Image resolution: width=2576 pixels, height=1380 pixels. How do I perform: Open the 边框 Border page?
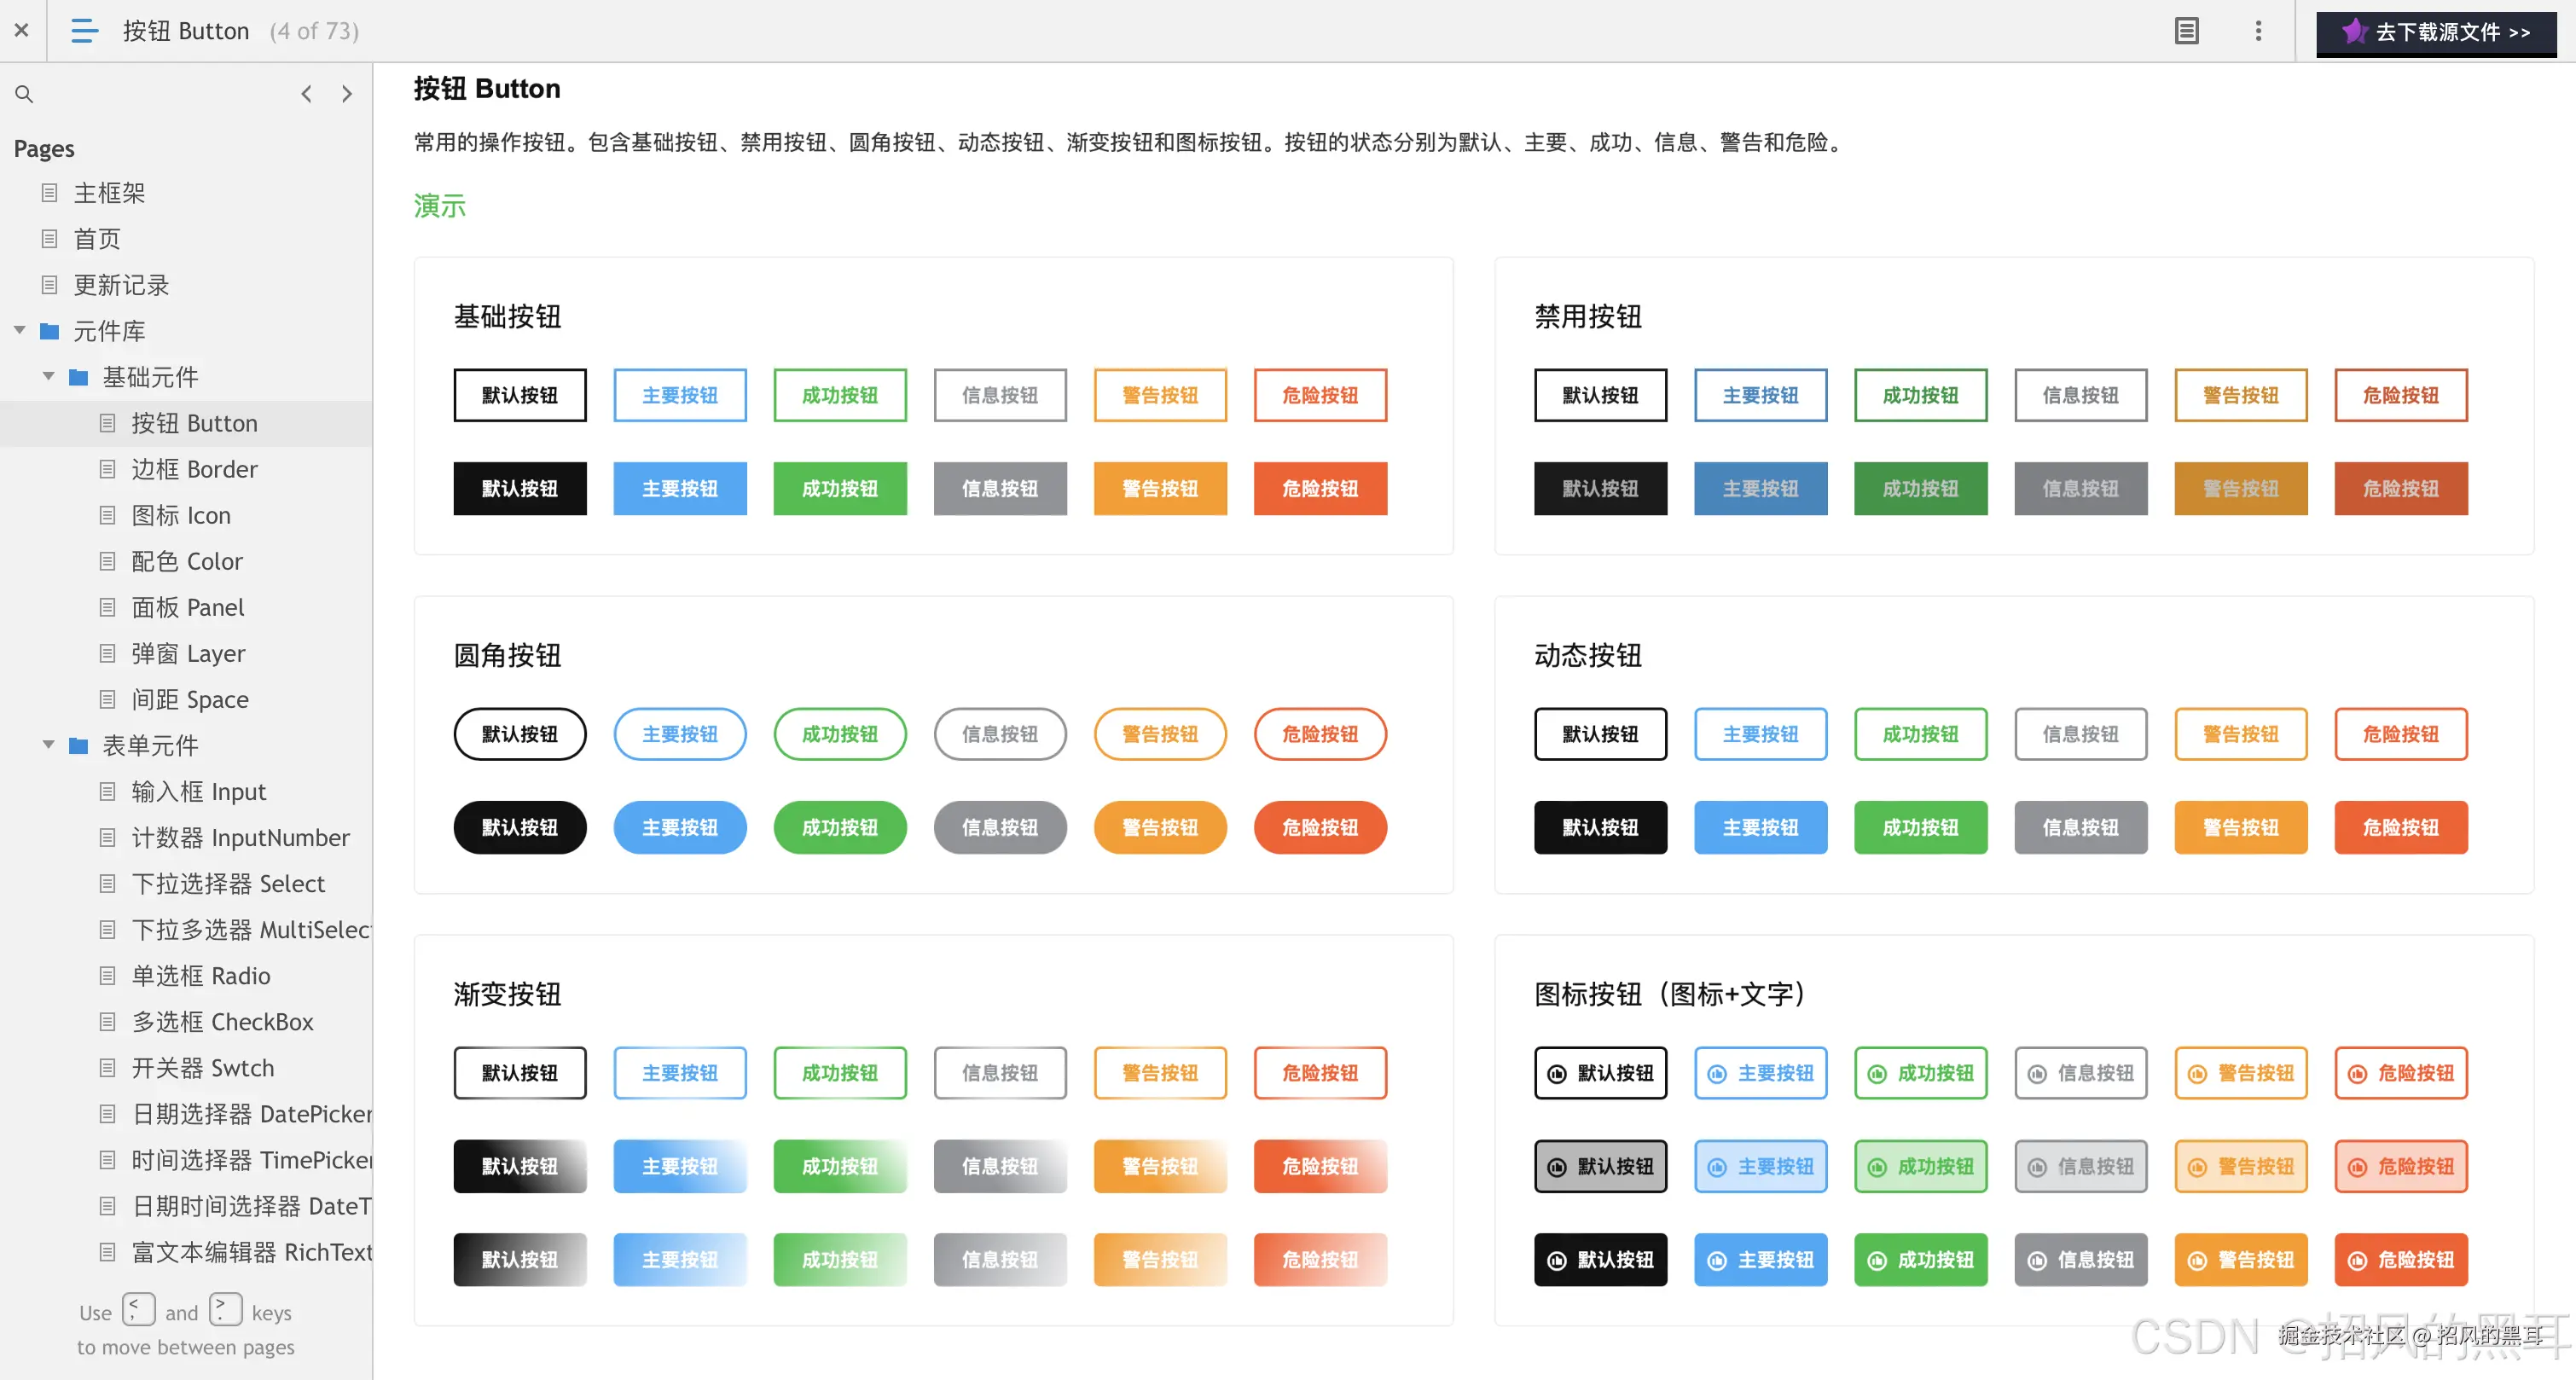[x=194, y=469]
